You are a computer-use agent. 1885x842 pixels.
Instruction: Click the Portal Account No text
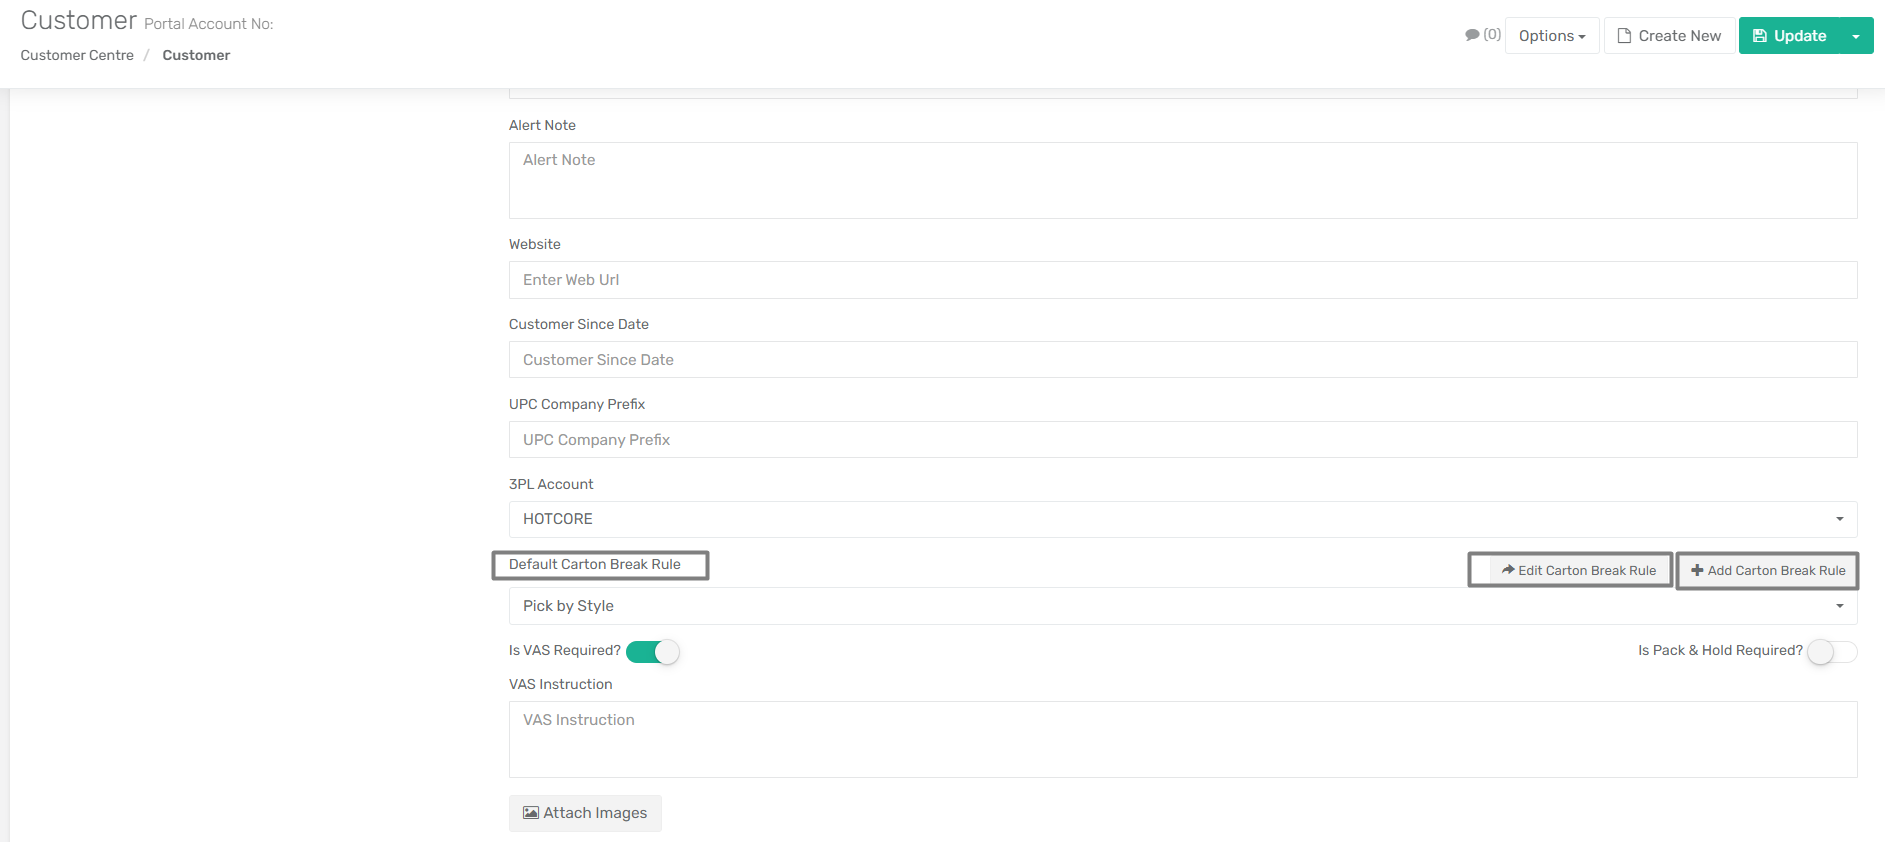click(x=208, y=24)
